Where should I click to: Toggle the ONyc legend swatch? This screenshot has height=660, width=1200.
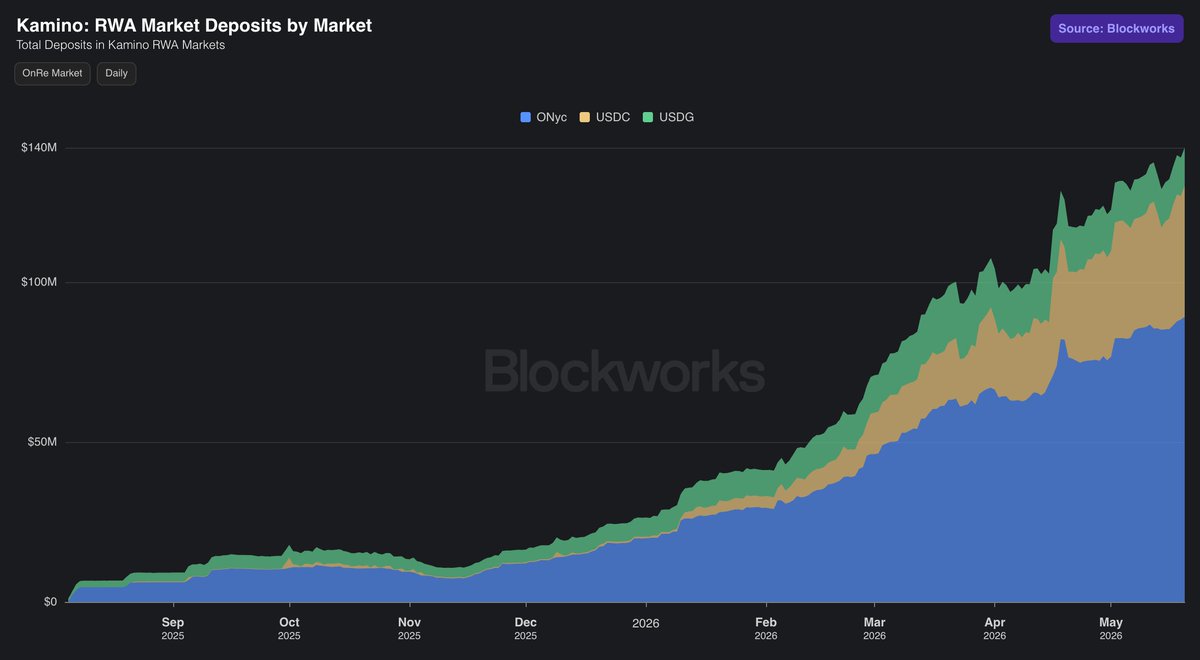[x=526, y=117]
